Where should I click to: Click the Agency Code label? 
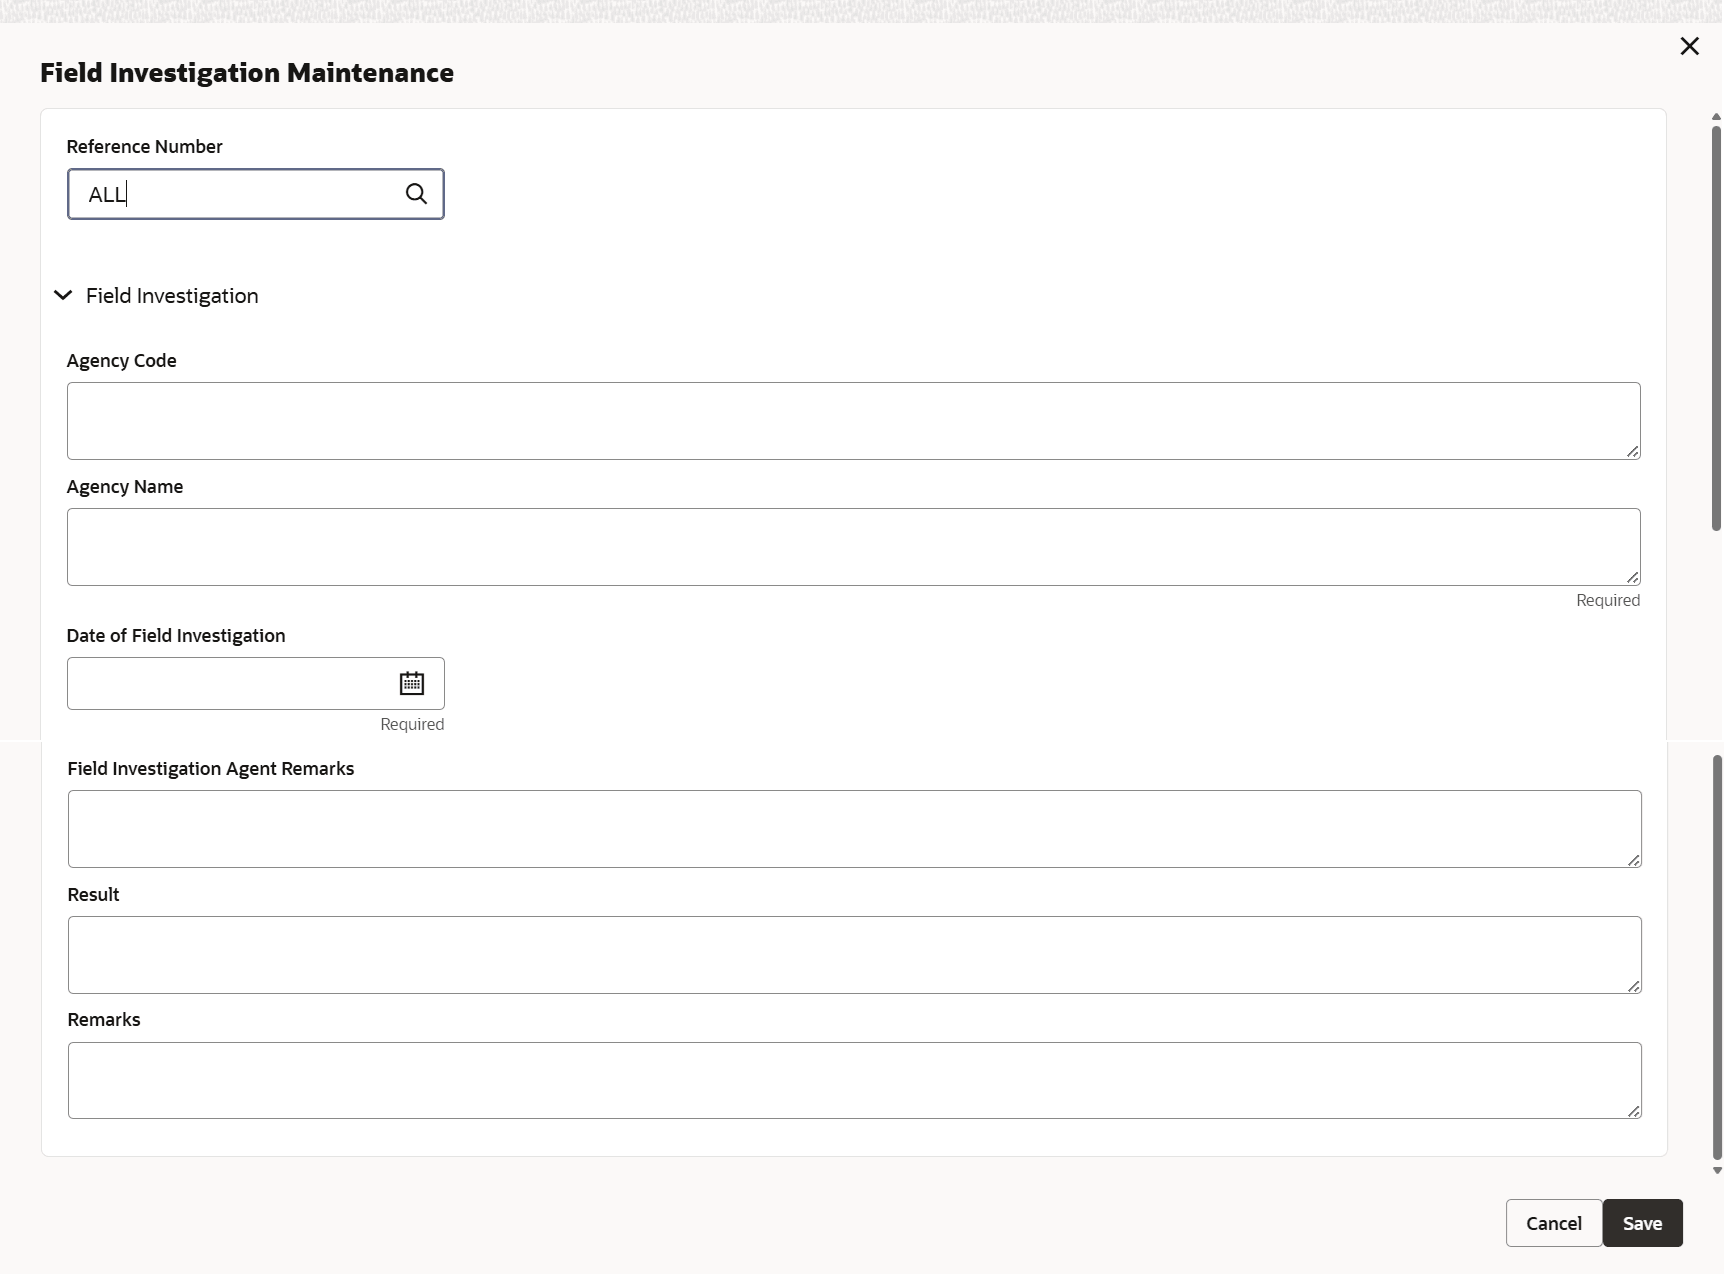[x=121, y=361]
